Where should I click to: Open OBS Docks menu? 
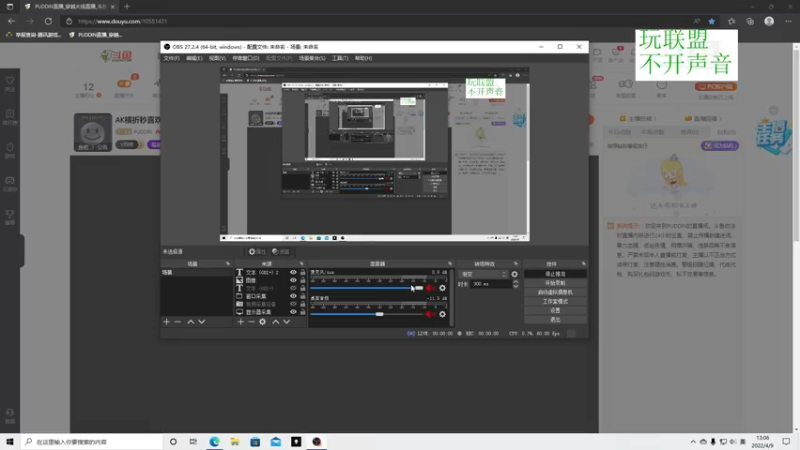[245, 58]
